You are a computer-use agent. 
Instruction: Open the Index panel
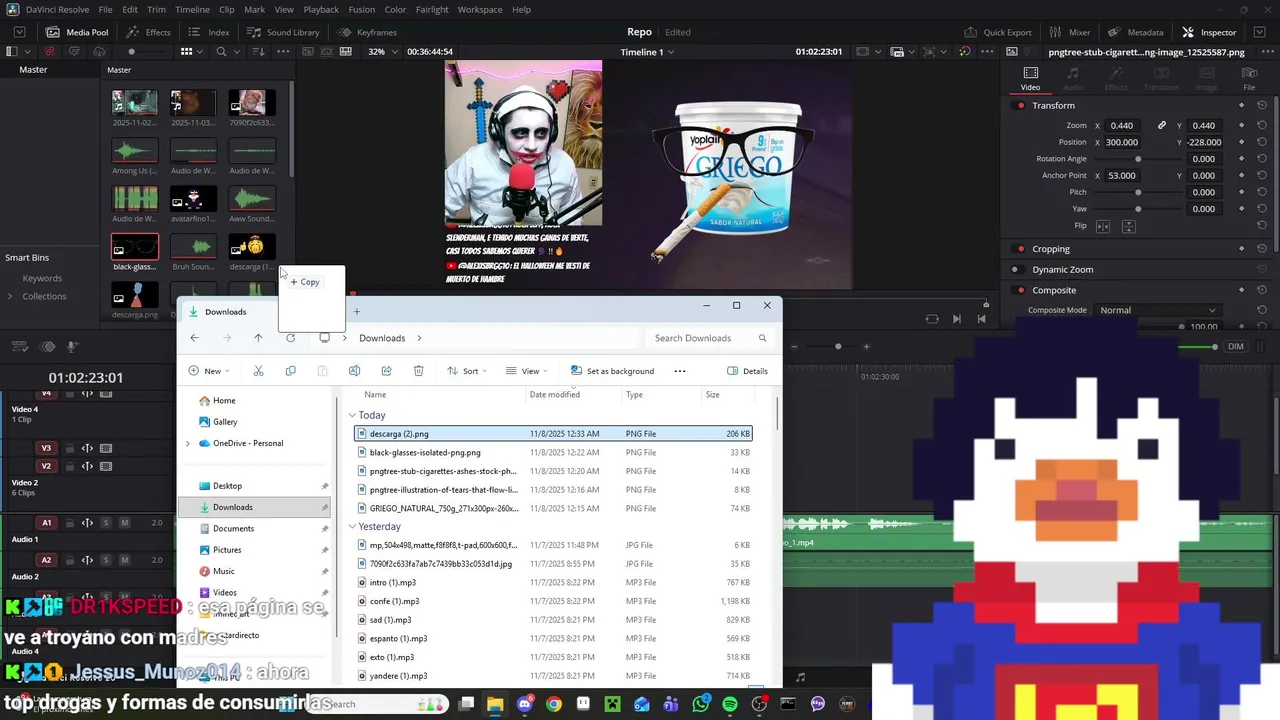pos(209,32)
